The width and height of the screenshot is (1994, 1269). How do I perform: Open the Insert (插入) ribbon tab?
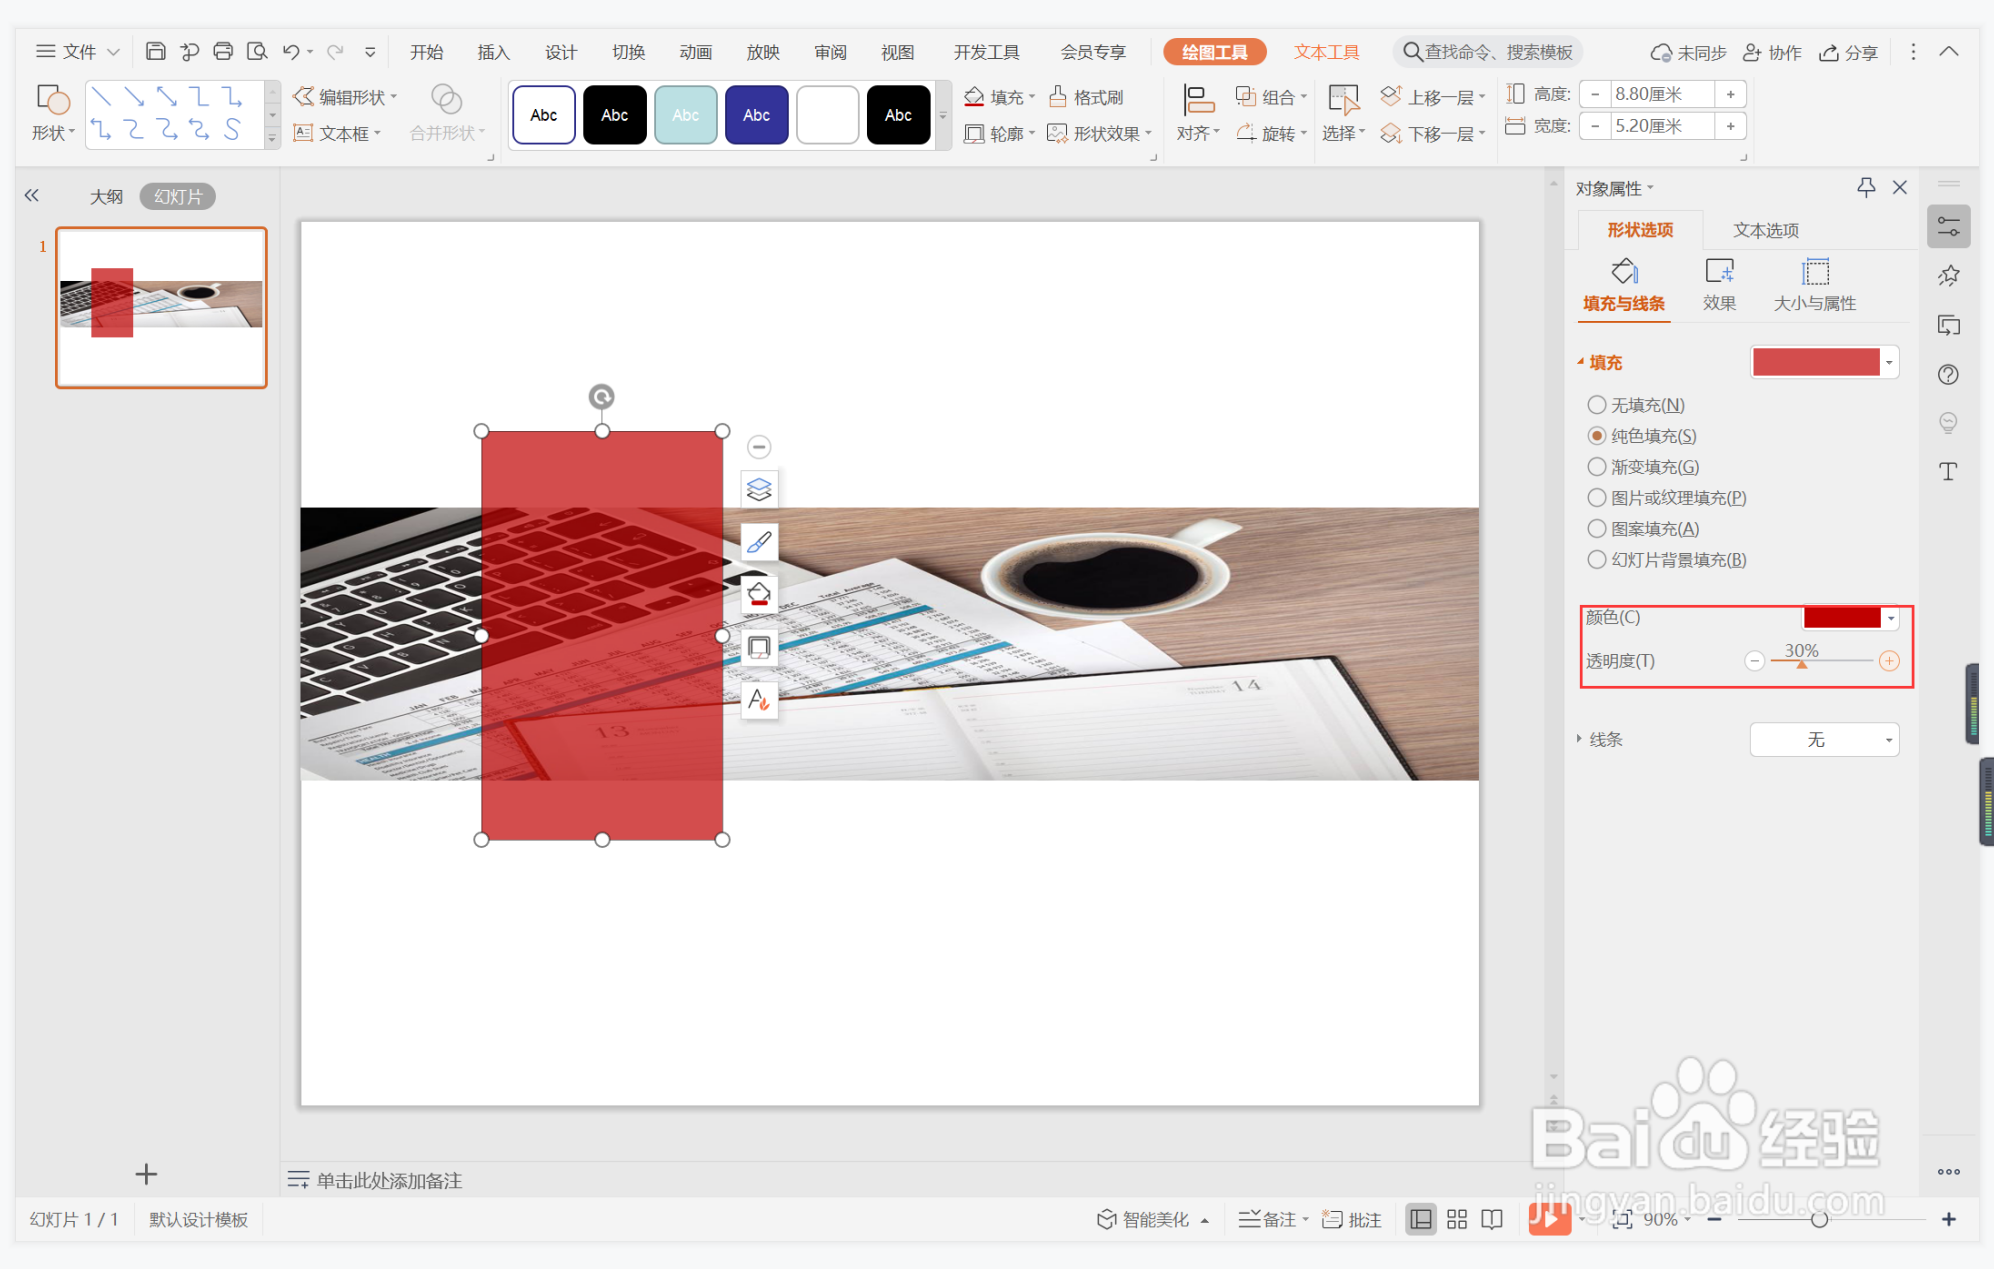[x=493, y=52]
